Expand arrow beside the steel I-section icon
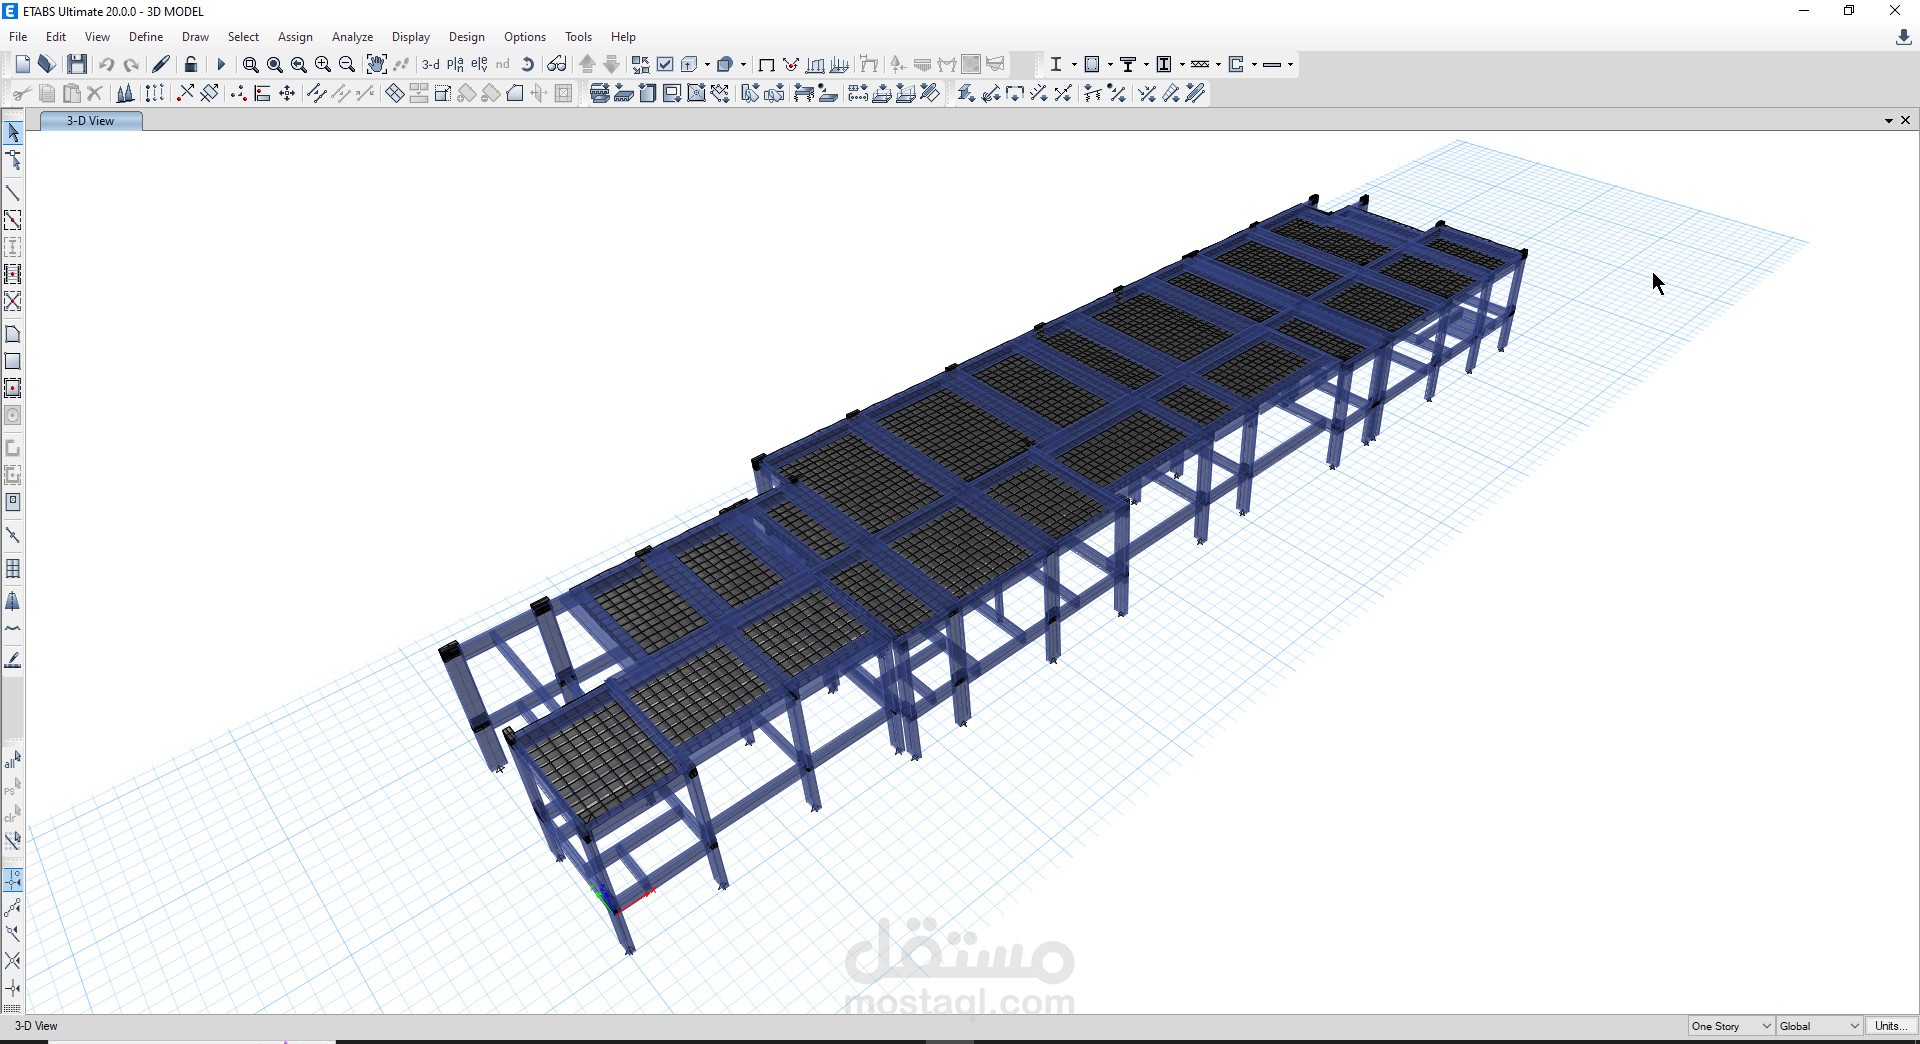The height and width of the screenshot is (1044, 1920). (1074, 64)
